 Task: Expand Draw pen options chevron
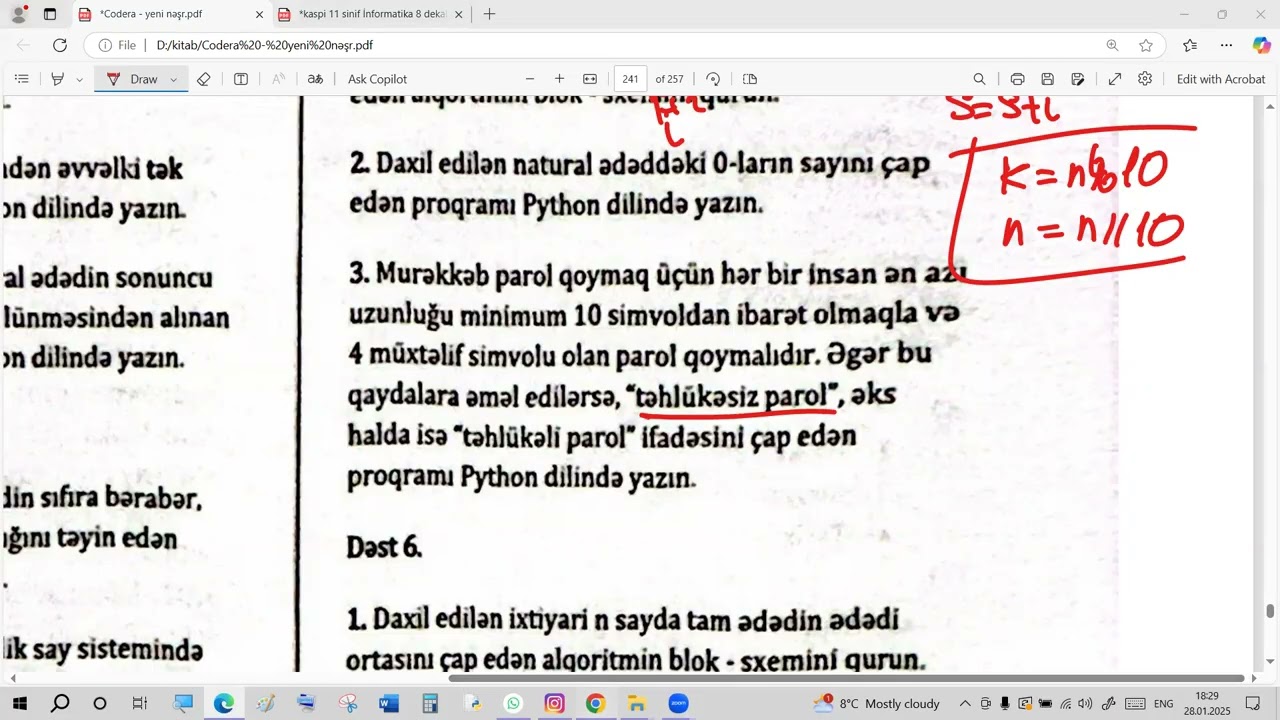coord(174,79)
